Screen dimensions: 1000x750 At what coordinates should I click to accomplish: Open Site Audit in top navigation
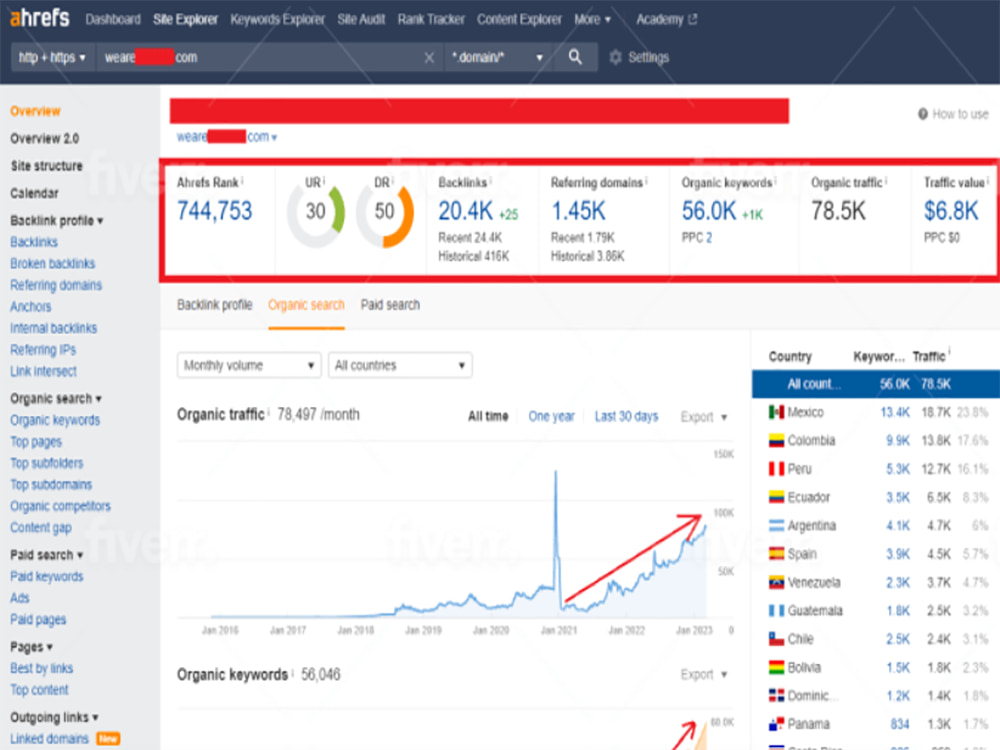click(361, 20)
